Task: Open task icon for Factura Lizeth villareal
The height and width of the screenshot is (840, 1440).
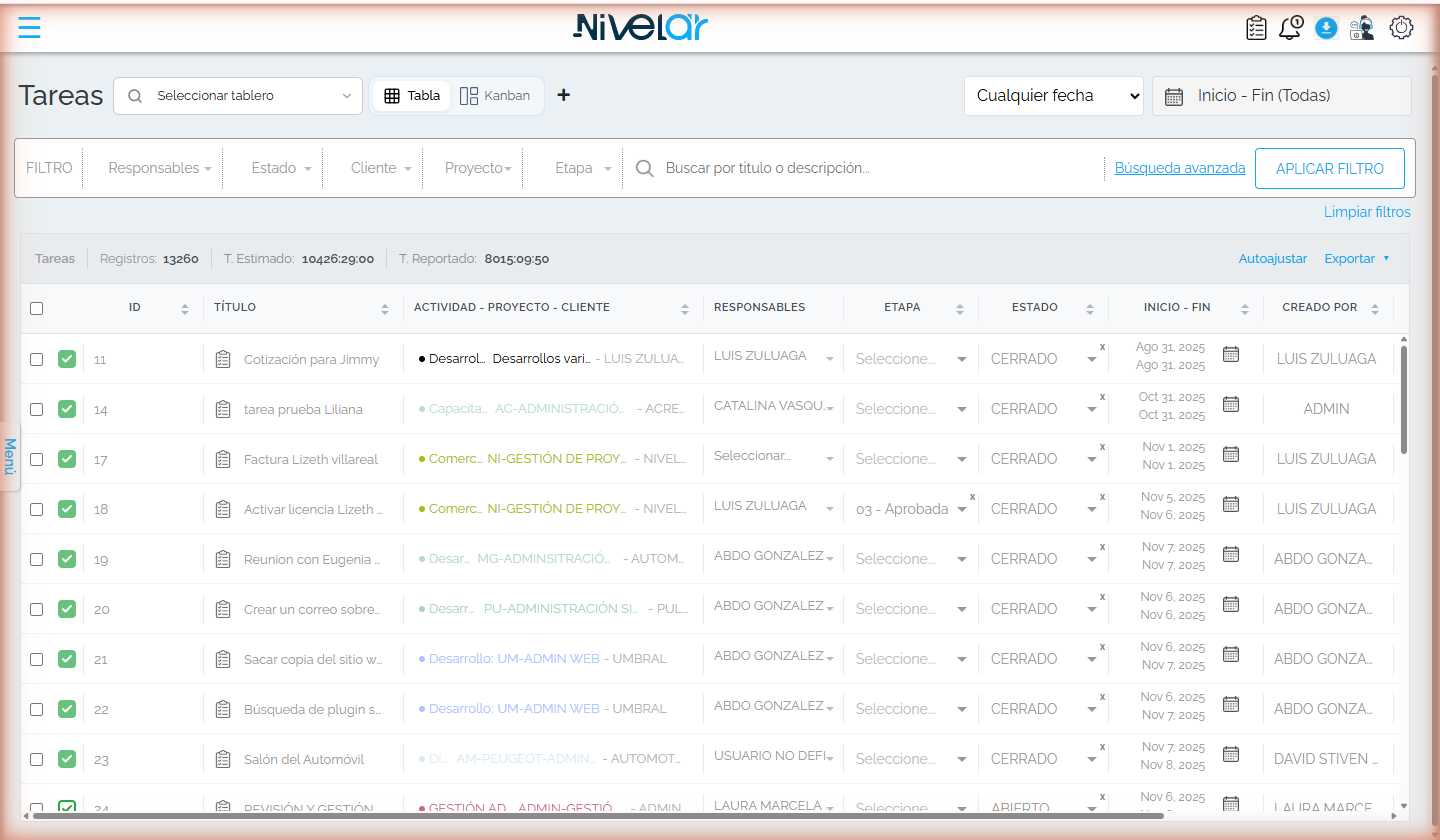Action: point(223,459)
